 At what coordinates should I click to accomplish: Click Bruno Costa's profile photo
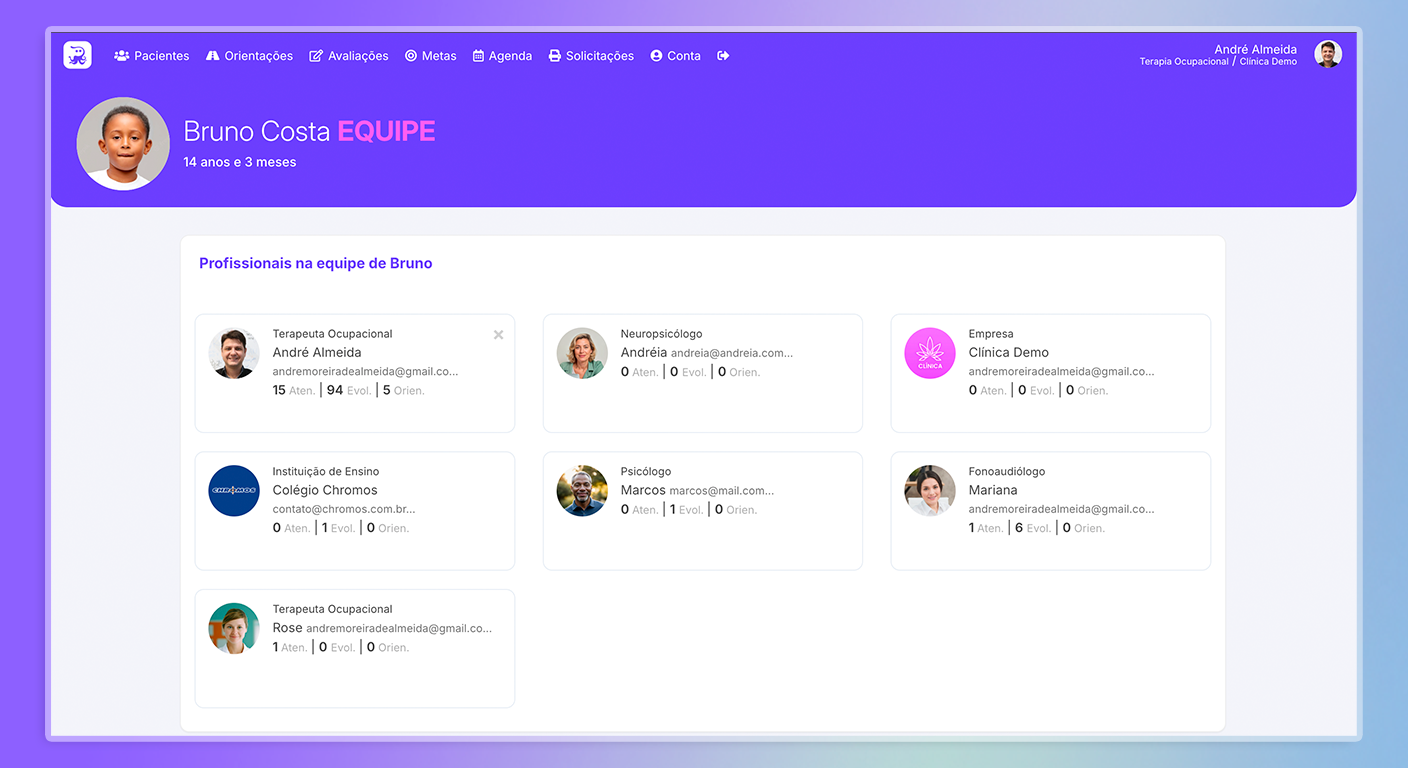pos(123,143)
